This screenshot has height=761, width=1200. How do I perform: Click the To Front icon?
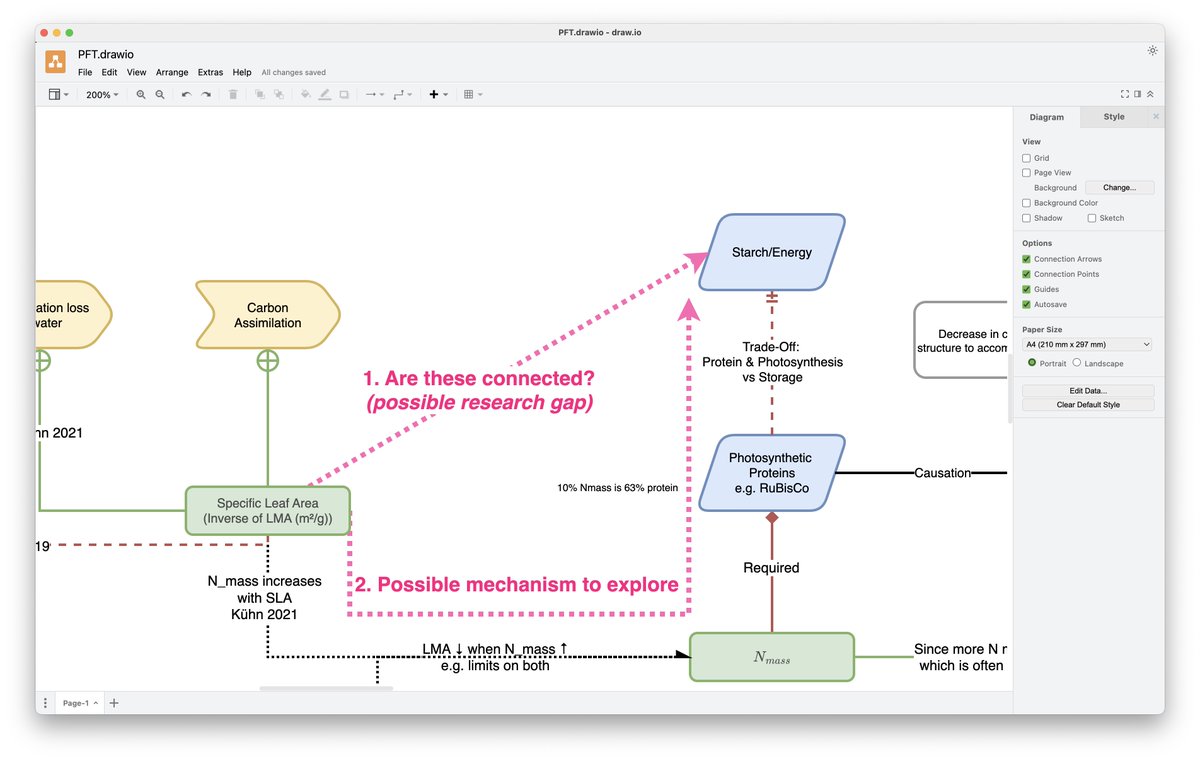259,95
